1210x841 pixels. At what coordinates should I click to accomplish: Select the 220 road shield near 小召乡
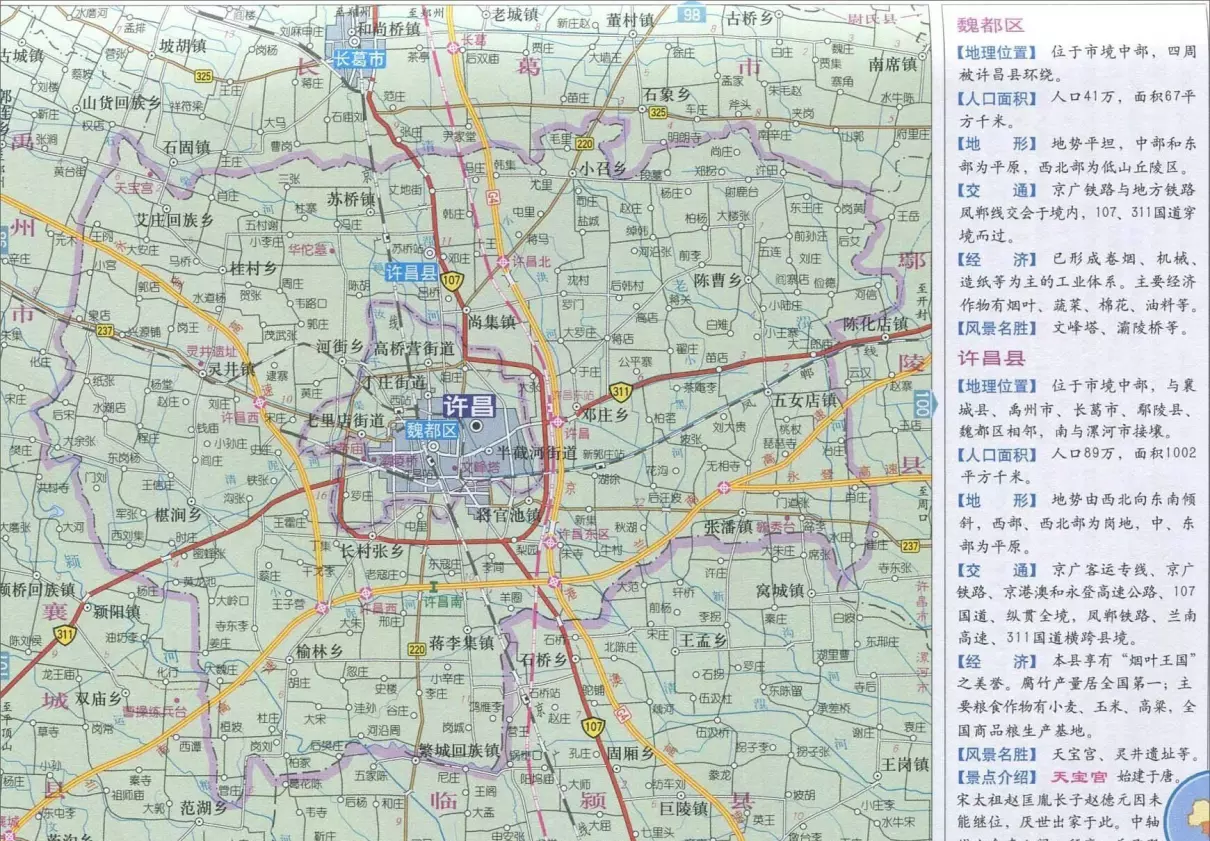point(584,144)
